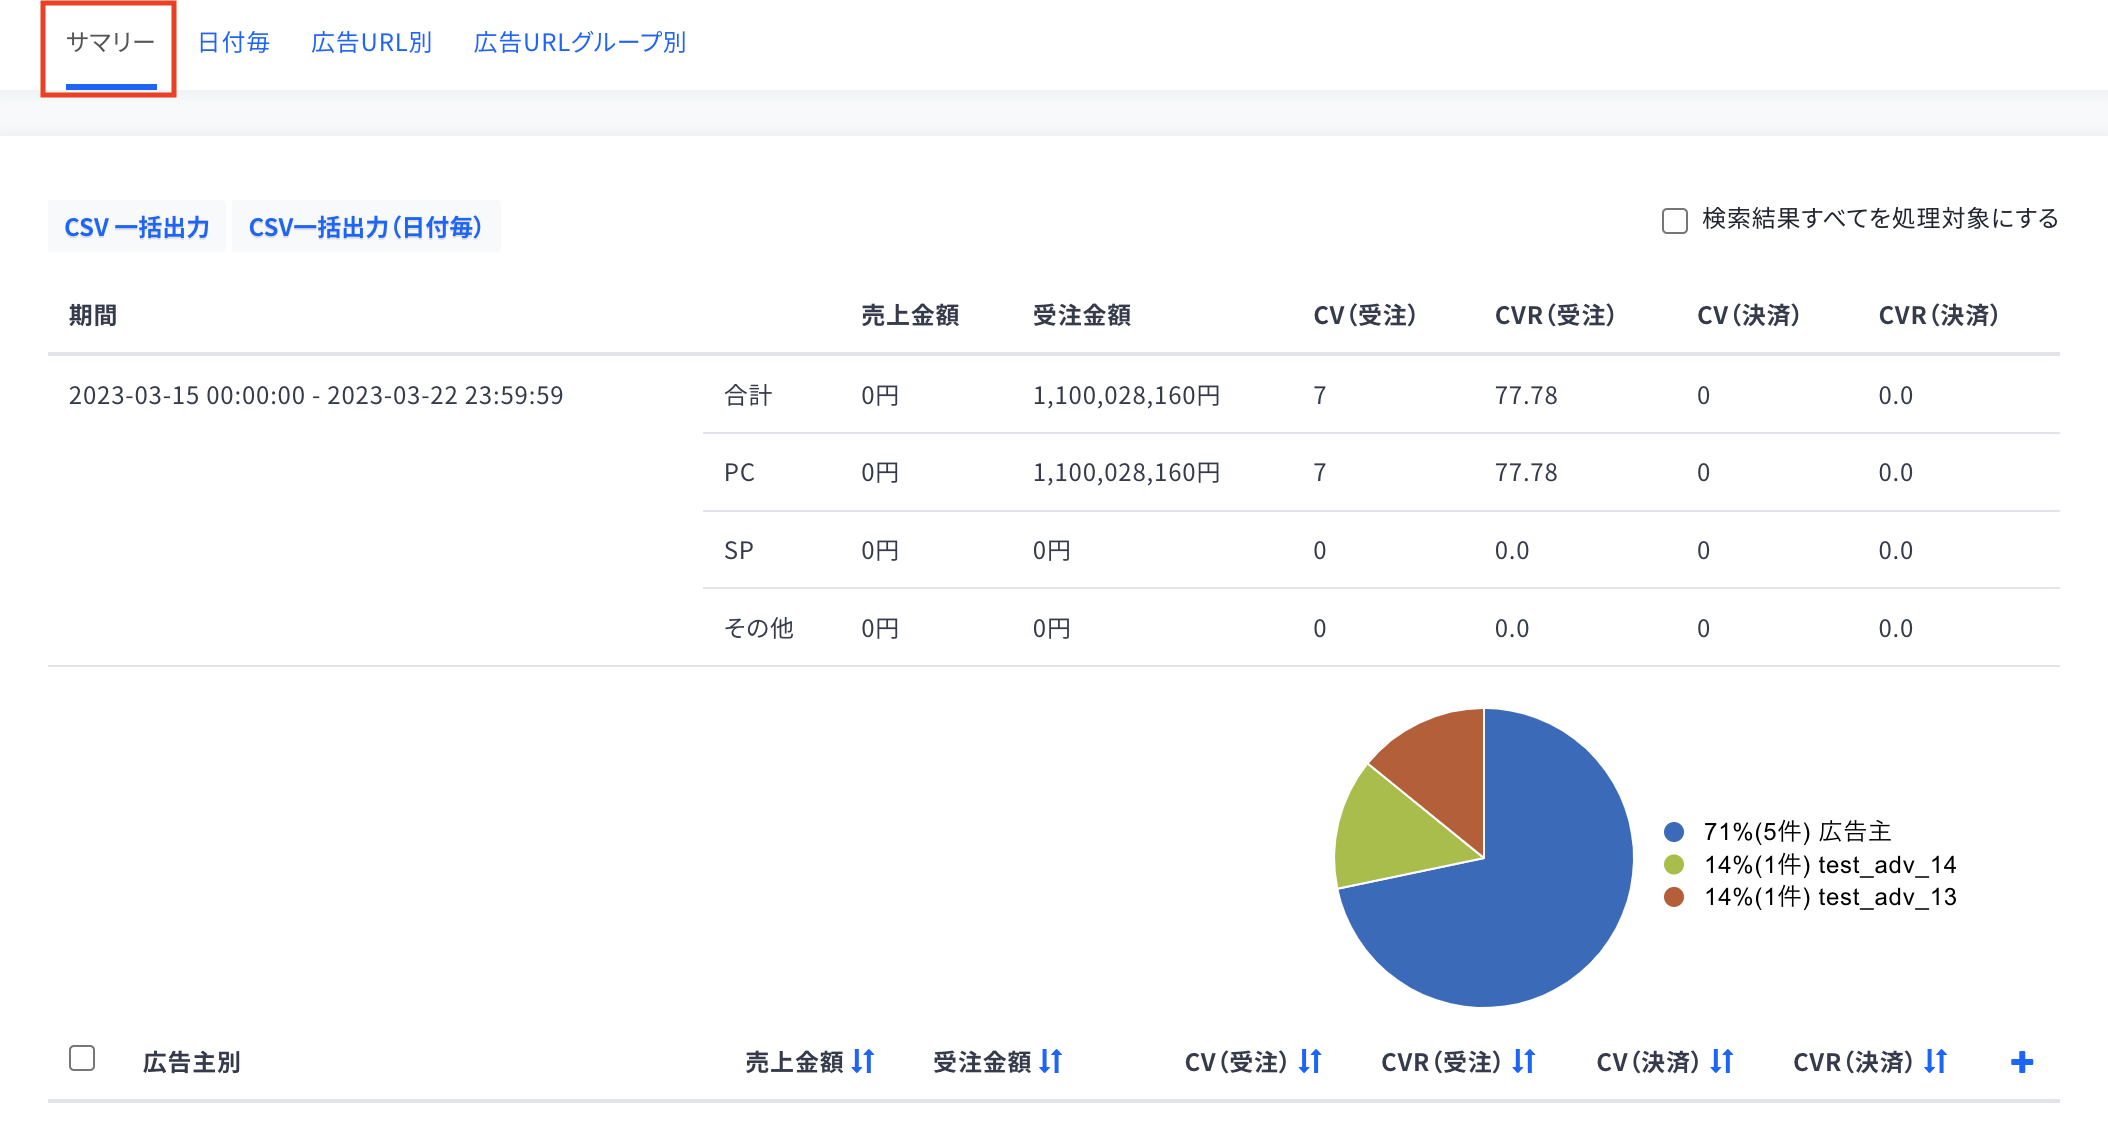
Task: Click the blue plus icon to add columns
Action: coord(2022,1062)
